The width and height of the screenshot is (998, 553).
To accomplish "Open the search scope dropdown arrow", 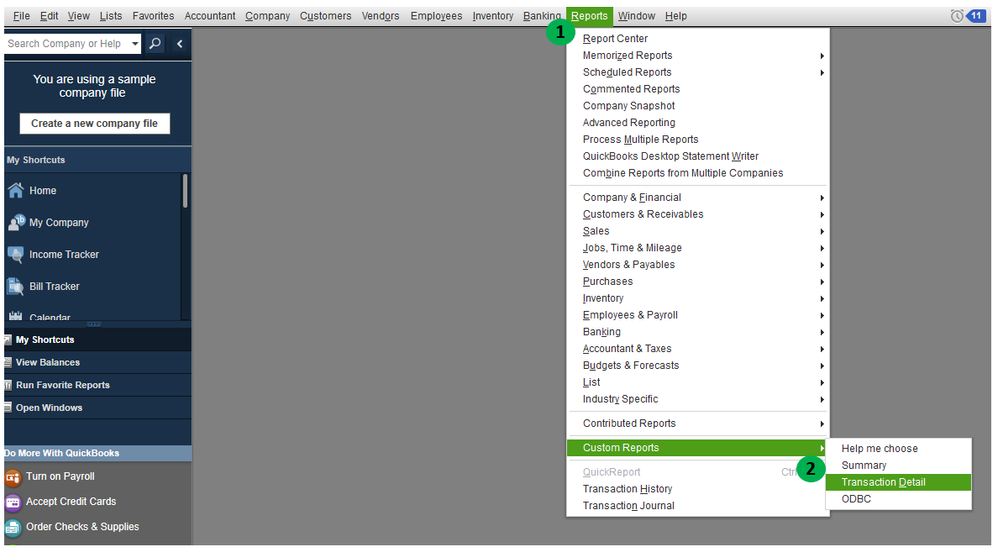I will 135,43.
